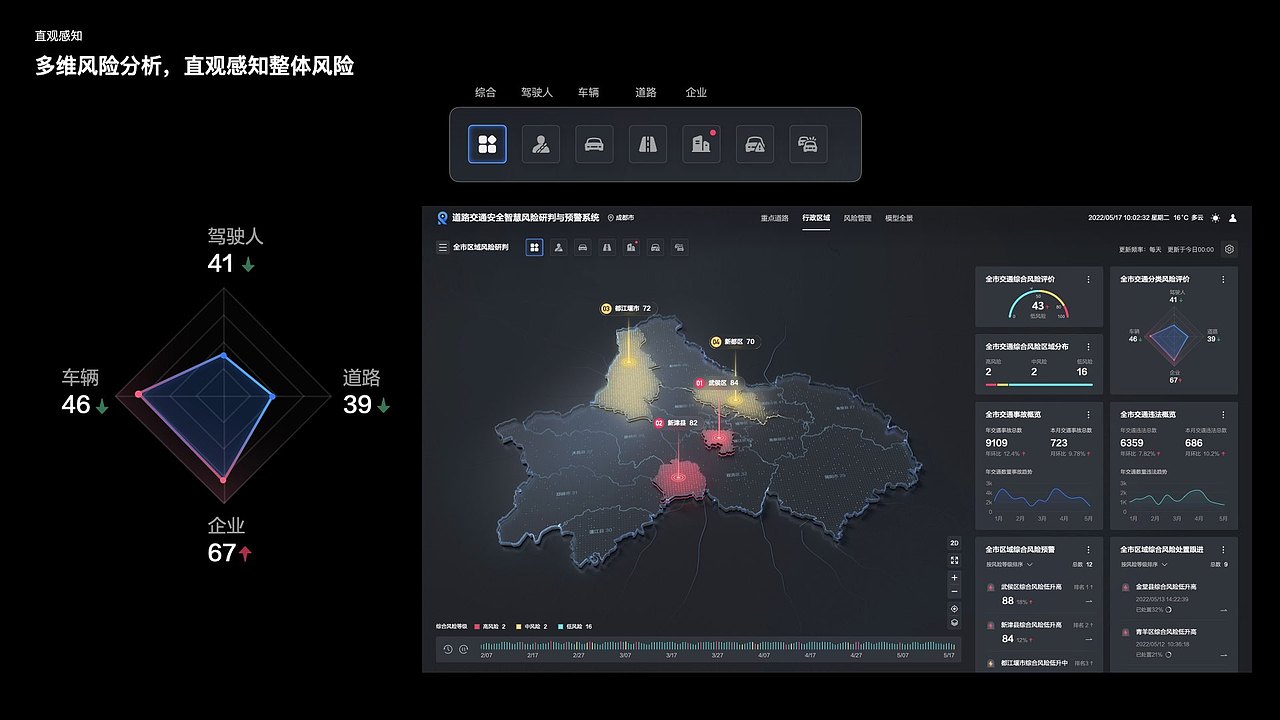Click the 都江堰市综合风险低升中 alert row

[x=1039, y=663]
